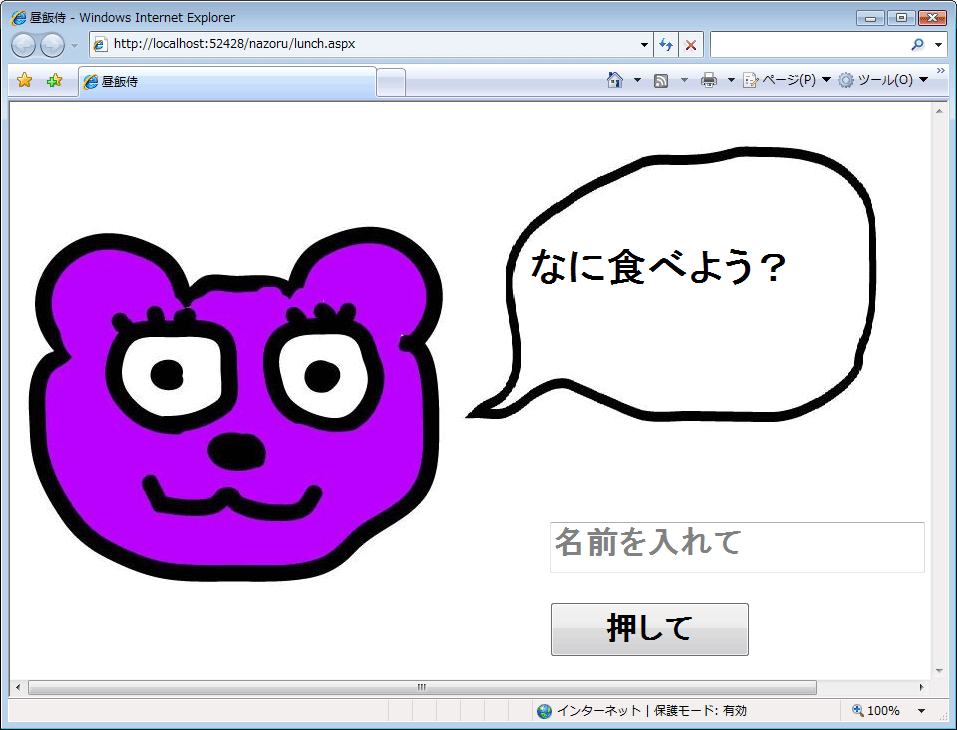Expand the address bar URL history dropdown
The height and width of the screenshot is (730, 957).
click(644, 45)
